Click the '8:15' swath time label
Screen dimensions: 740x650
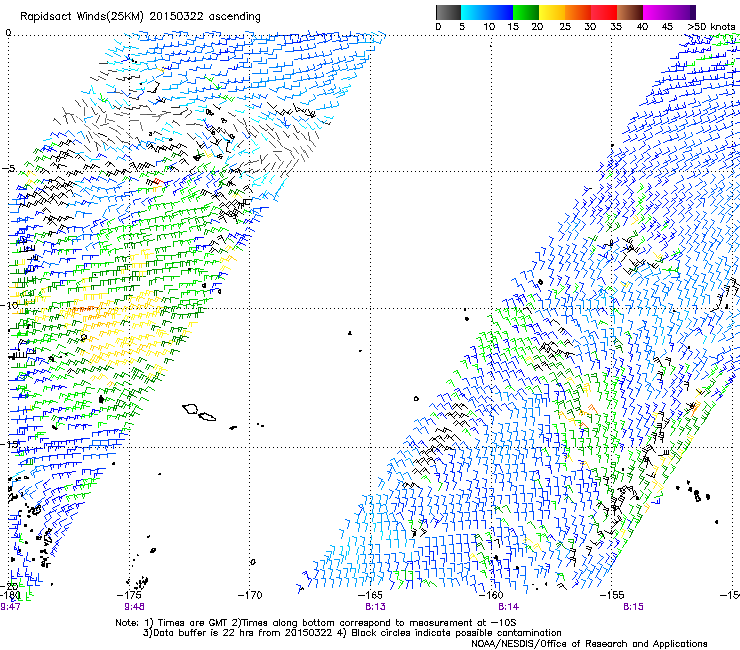[x=633, y=607]
